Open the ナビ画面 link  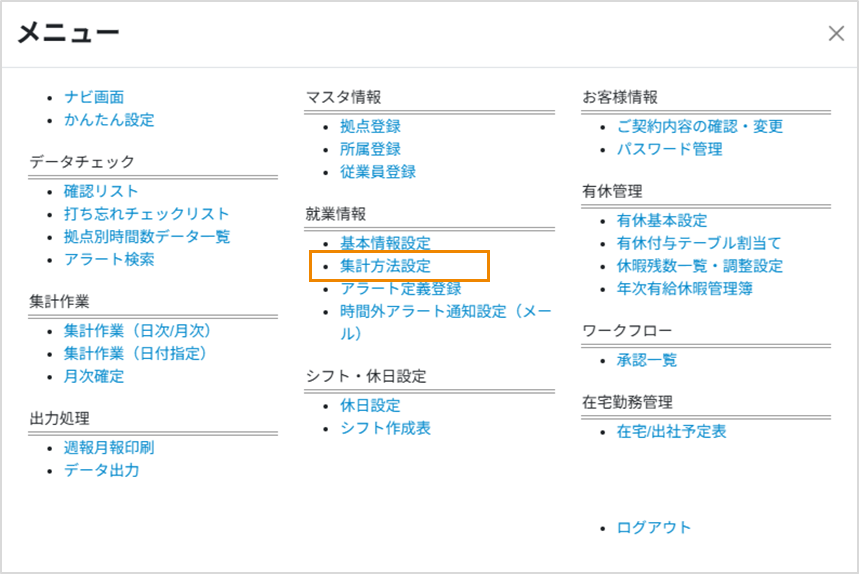point(94,97)
